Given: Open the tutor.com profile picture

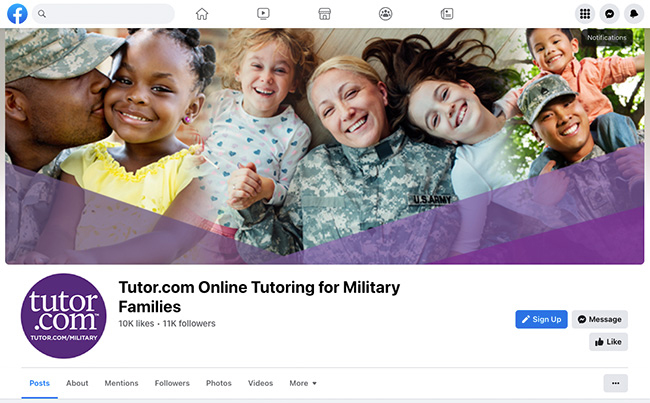Looking at the screenshot, I should 63,316.
